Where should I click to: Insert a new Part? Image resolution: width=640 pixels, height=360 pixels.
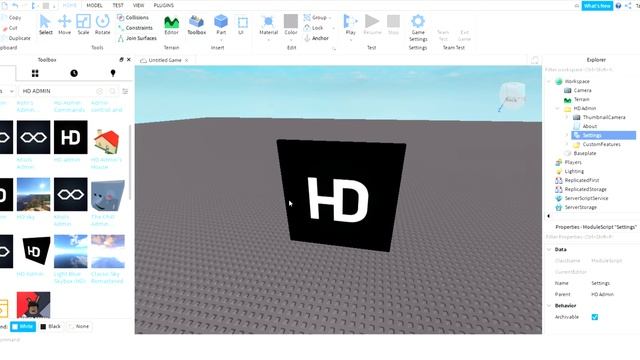pyautogui.click(x=221, y=25)
